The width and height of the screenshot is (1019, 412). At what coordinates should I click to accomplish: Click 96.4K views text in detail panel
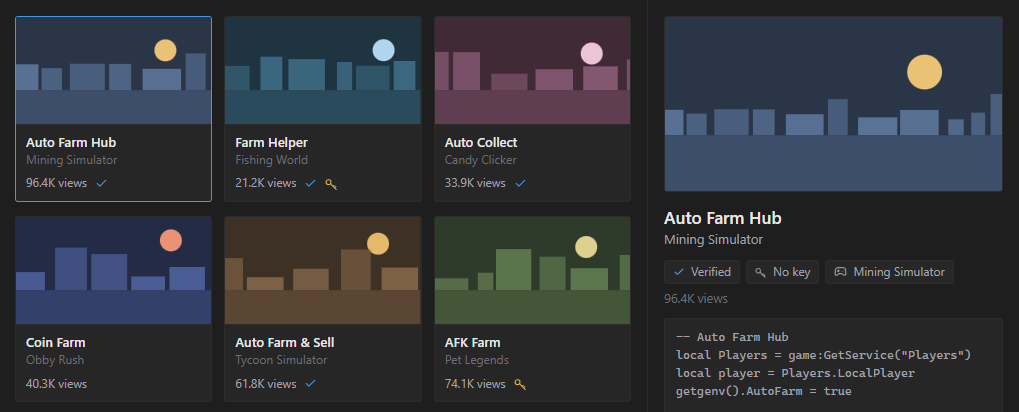[x=696, y=299]
